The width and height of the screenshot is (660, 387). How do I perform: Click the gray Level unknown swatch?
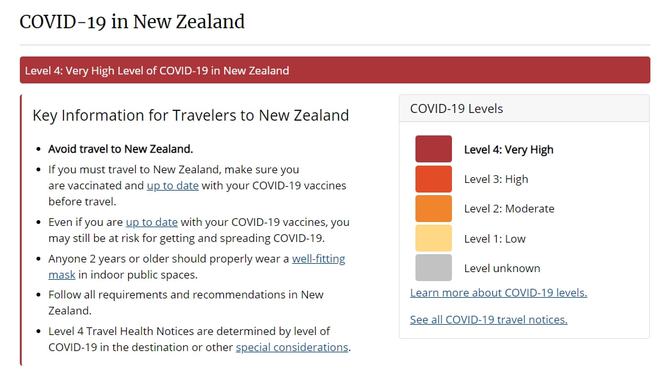click(x=434, y=267)
